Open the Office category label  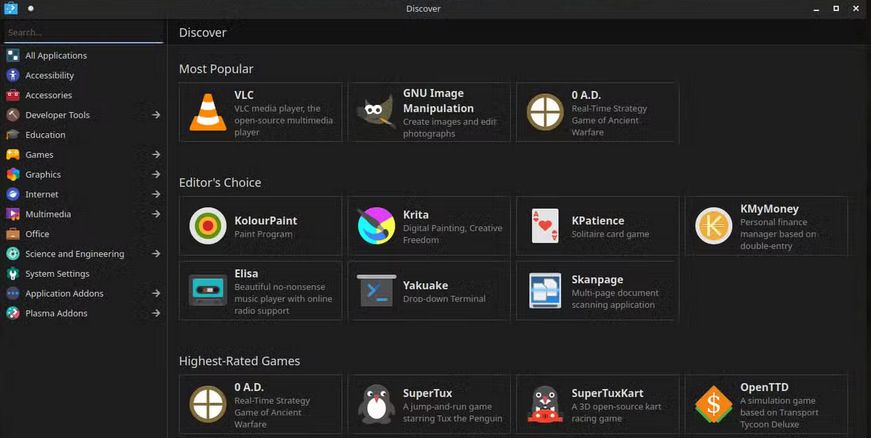pos(37,234)
